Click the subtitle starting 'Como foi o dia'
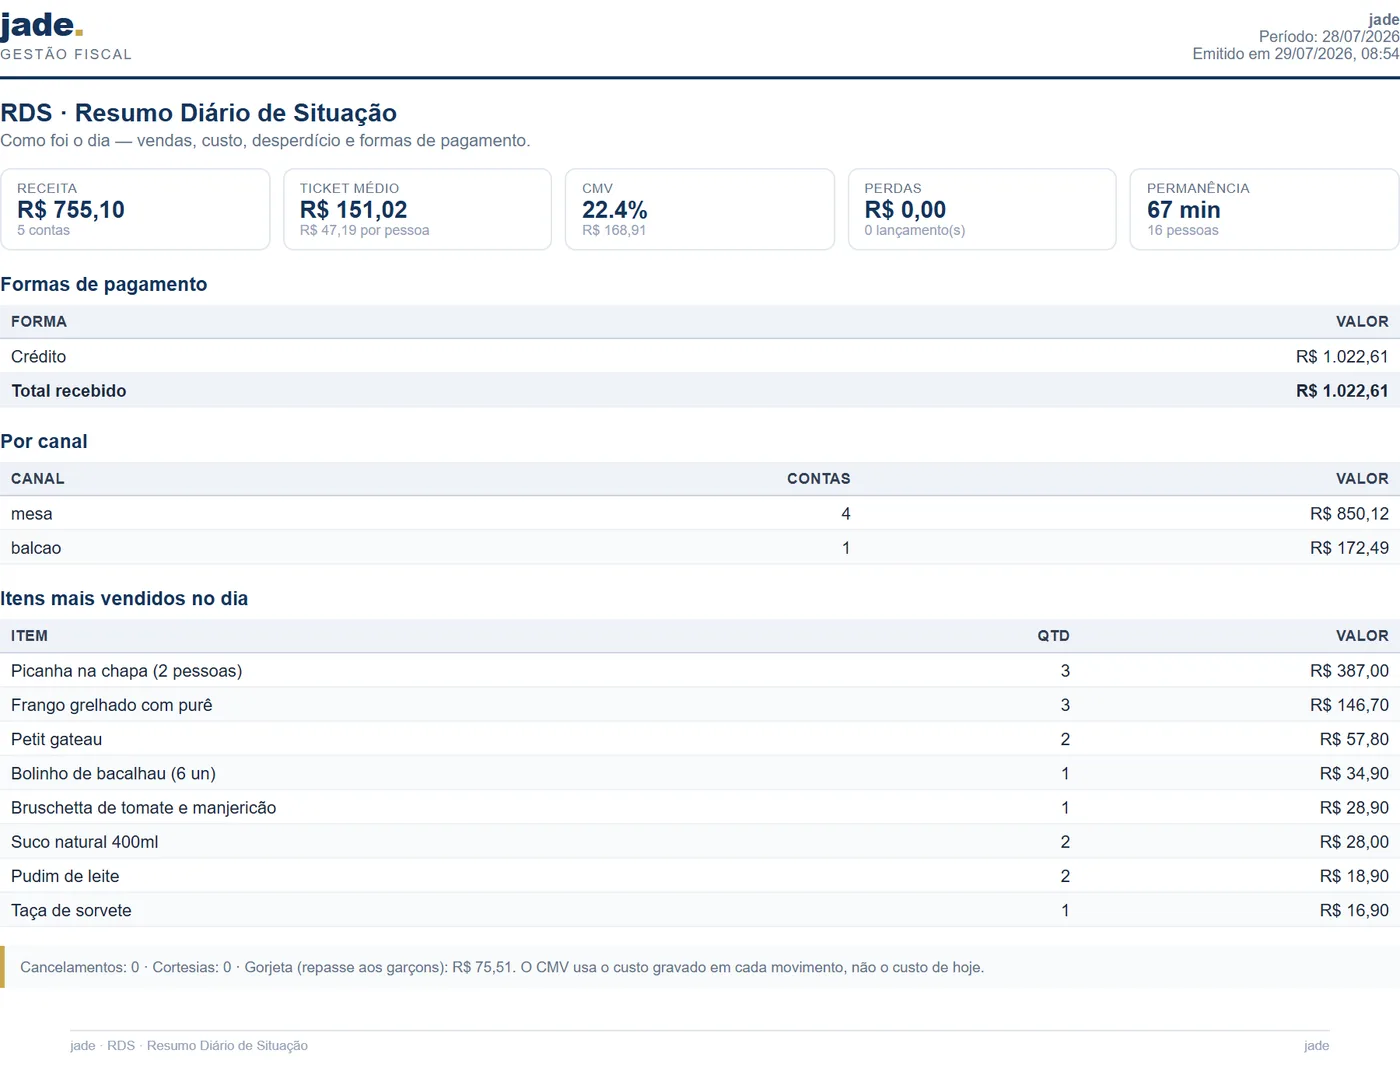The height and width of the screenshot is (1089, 1400). pyautogui.click(x=265, y=141)
